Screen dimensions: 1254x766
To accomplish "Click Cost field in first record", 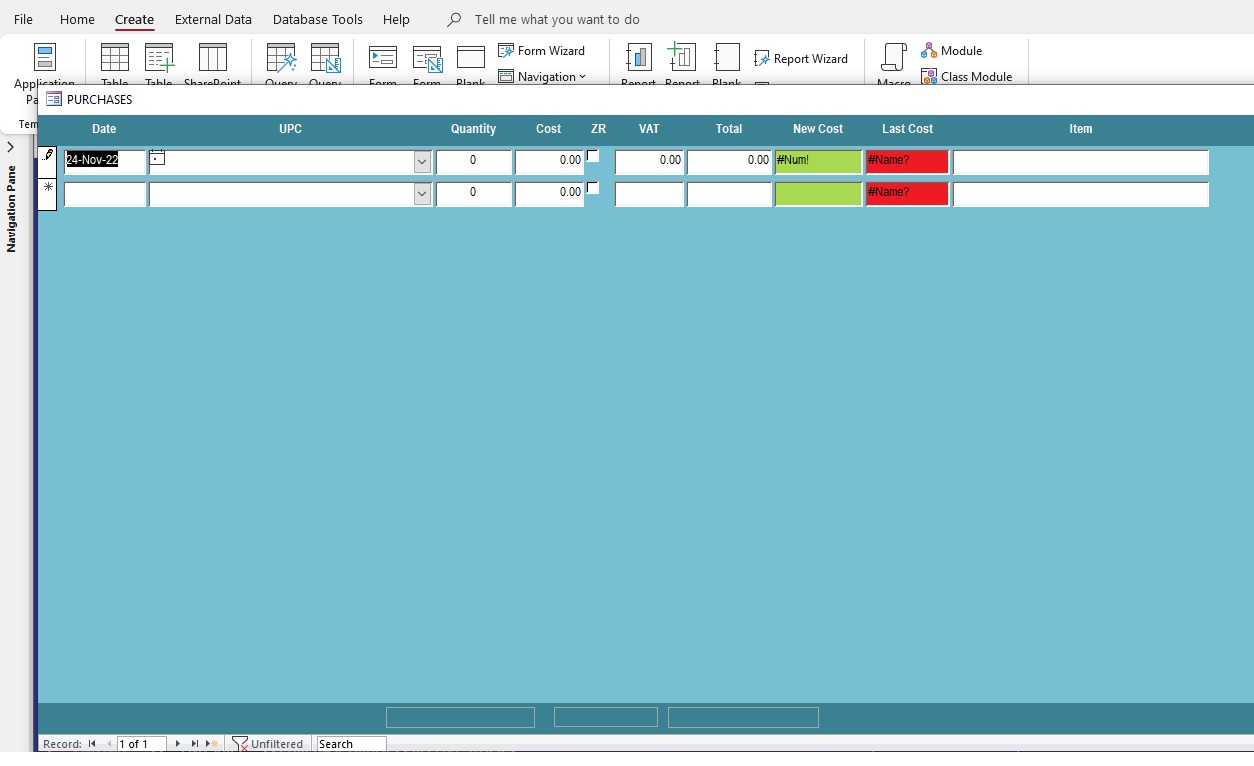I will pyautogui.click(x=549, y=162).
